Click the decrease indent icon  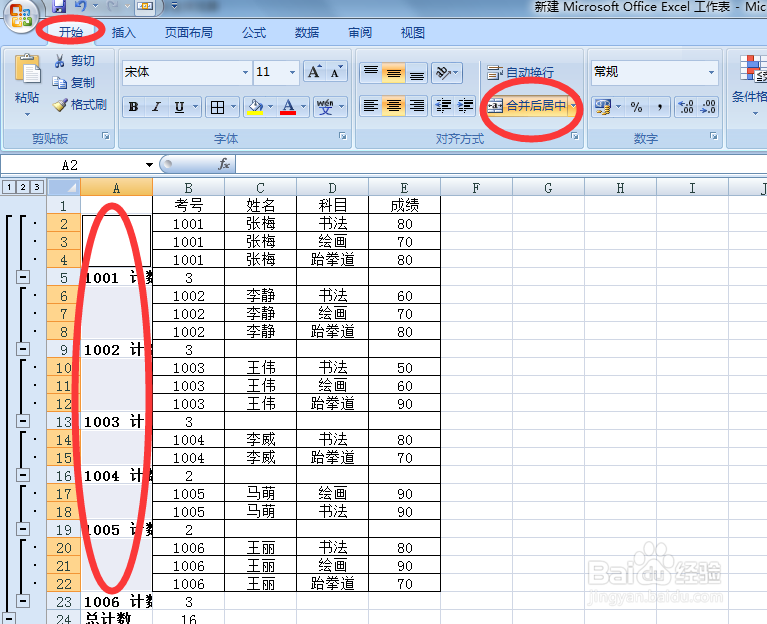tap(443, 106)
